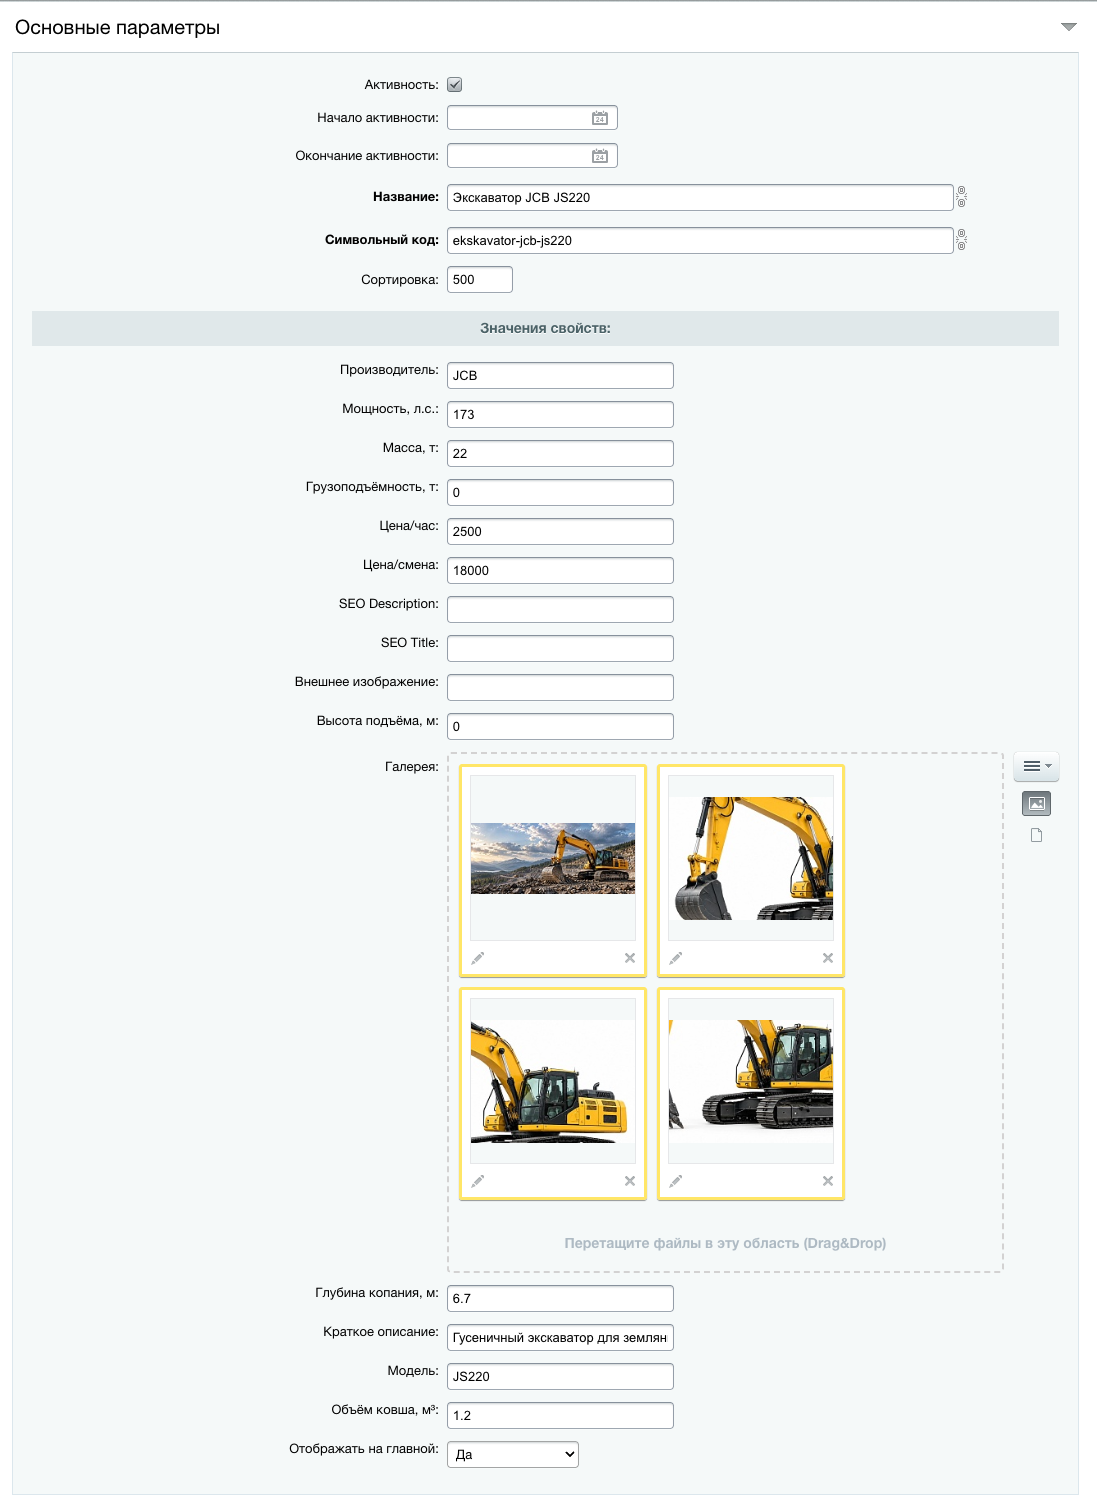Click the Модель field containing JS220

pyautogui.click(x=560, y=1376)
